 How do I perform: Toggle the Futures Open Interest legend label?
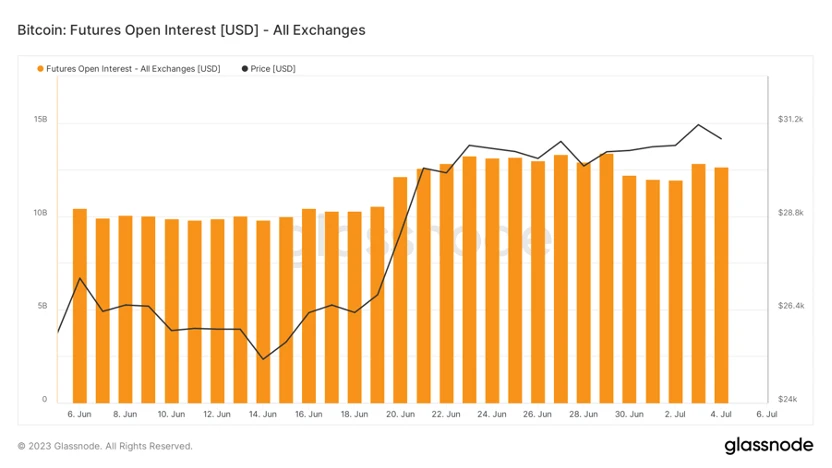pos(133,69)
